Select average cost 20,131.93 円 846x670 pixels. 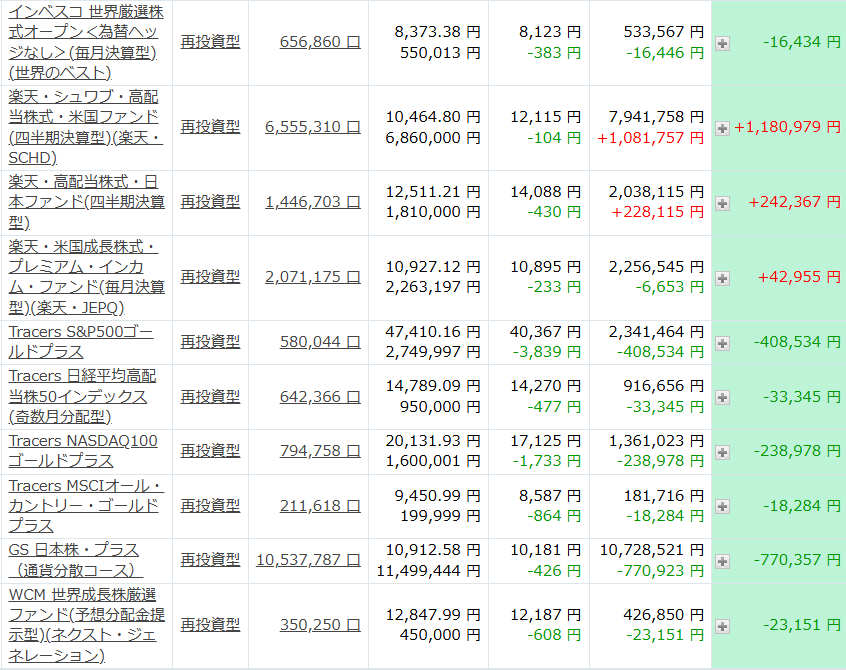click(x=433, y=441)
